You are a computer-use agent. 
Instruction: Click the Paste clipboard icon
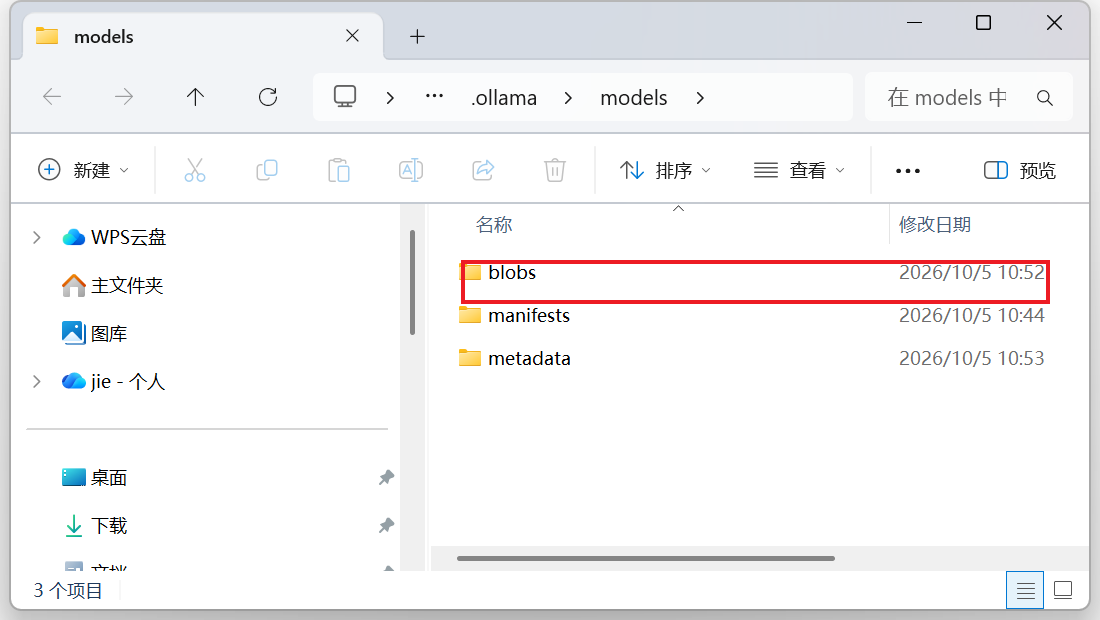[339, 170]
